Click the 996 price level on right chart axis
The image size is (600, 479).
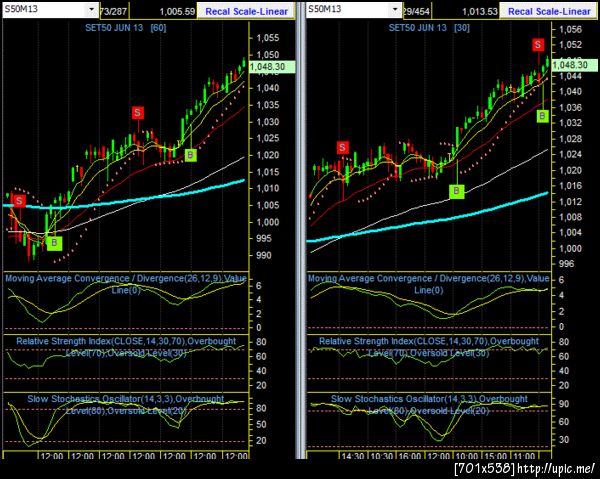(566, 264)
